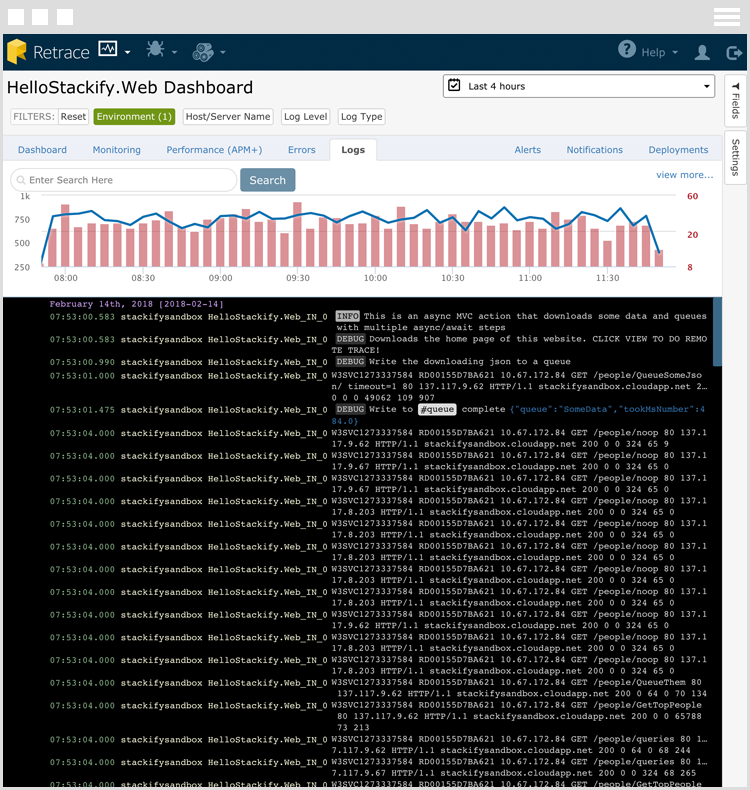Click the 08:00 label on chart axis
The width and height of the screenshot is (750, 790).
pos(66,278)
